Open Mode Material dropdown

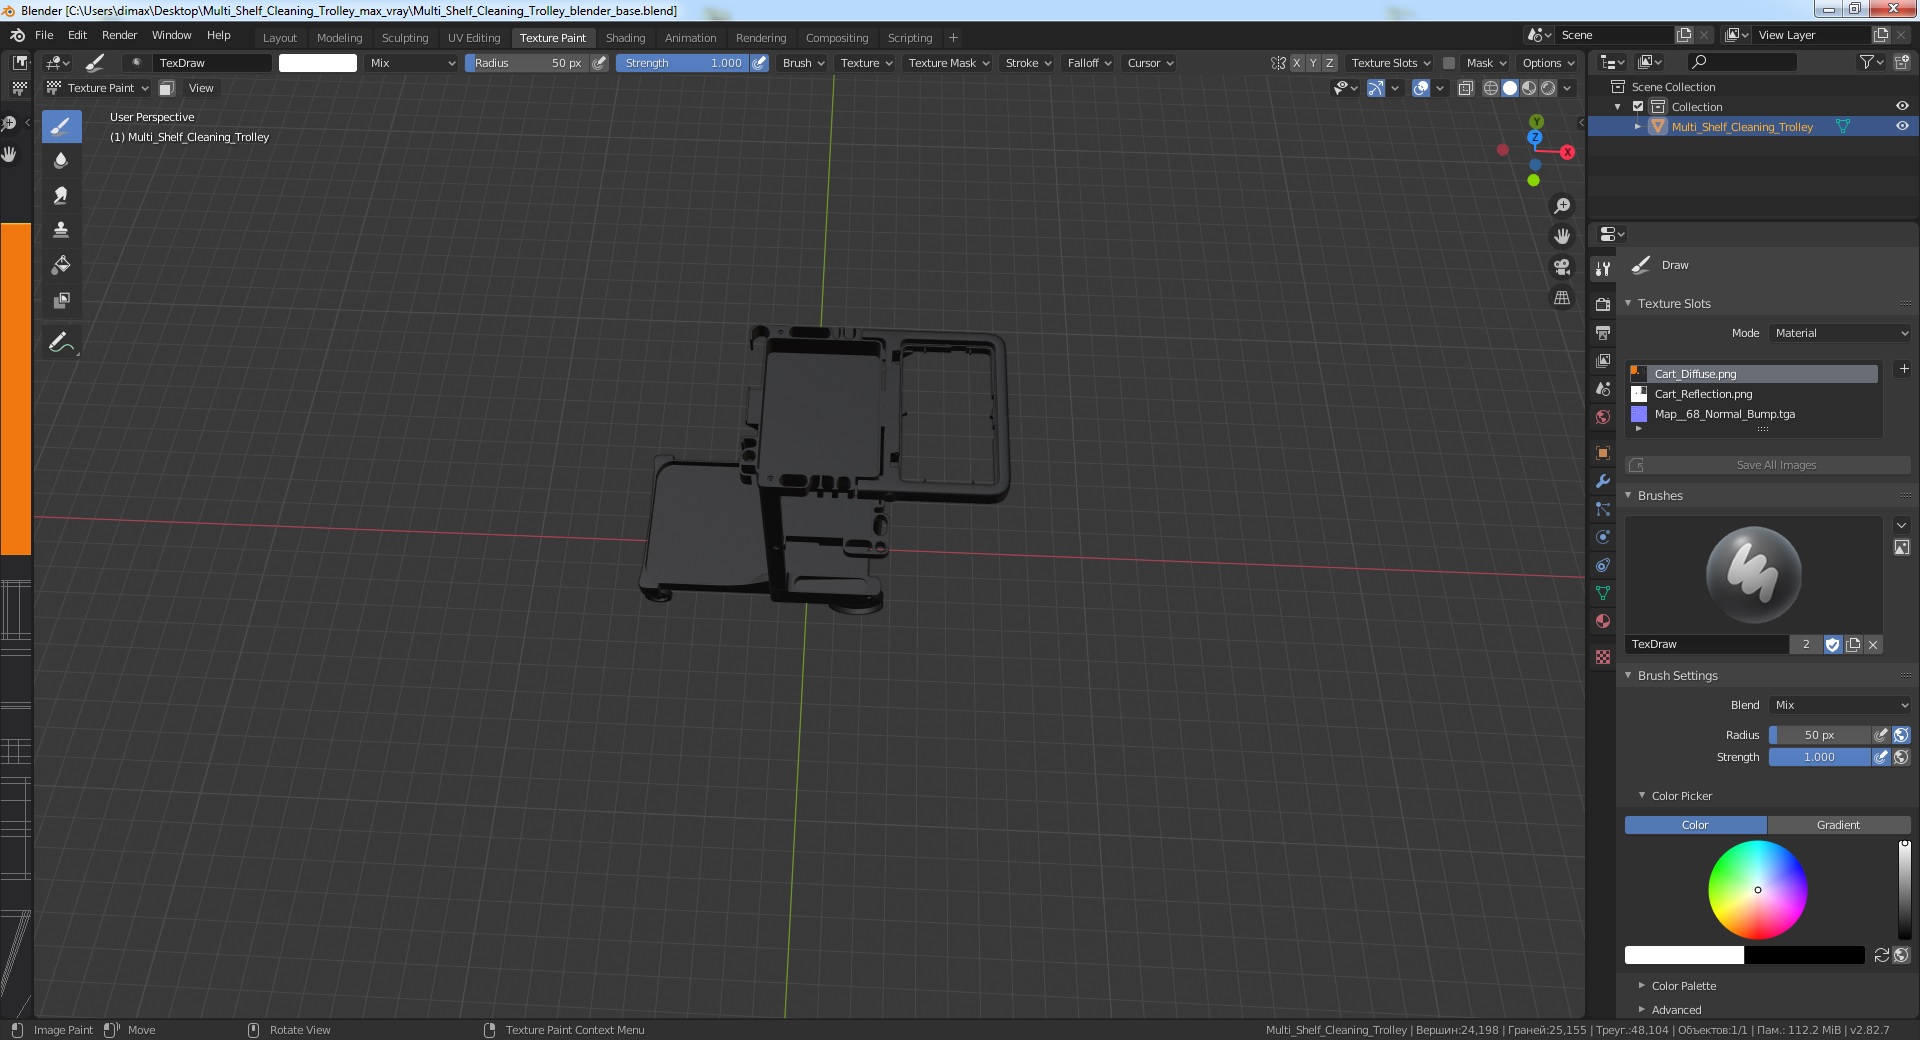tap(1840, 333)
